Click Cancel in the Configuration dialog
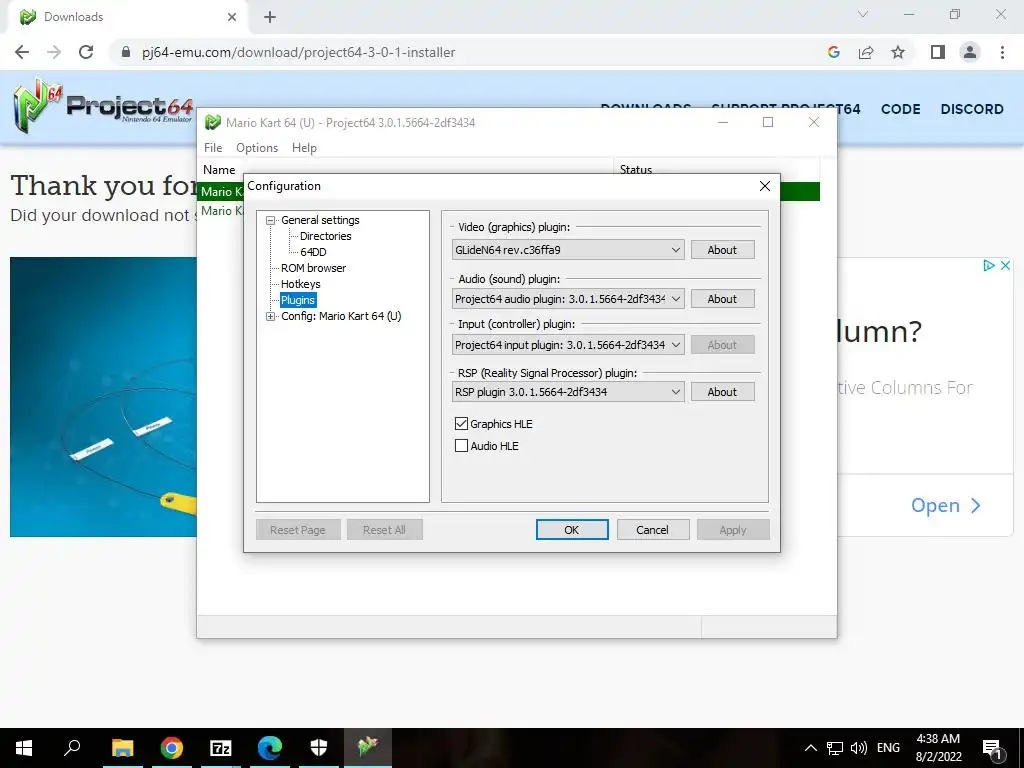Viewport: 1024px width, 768px height. (652, 530)
